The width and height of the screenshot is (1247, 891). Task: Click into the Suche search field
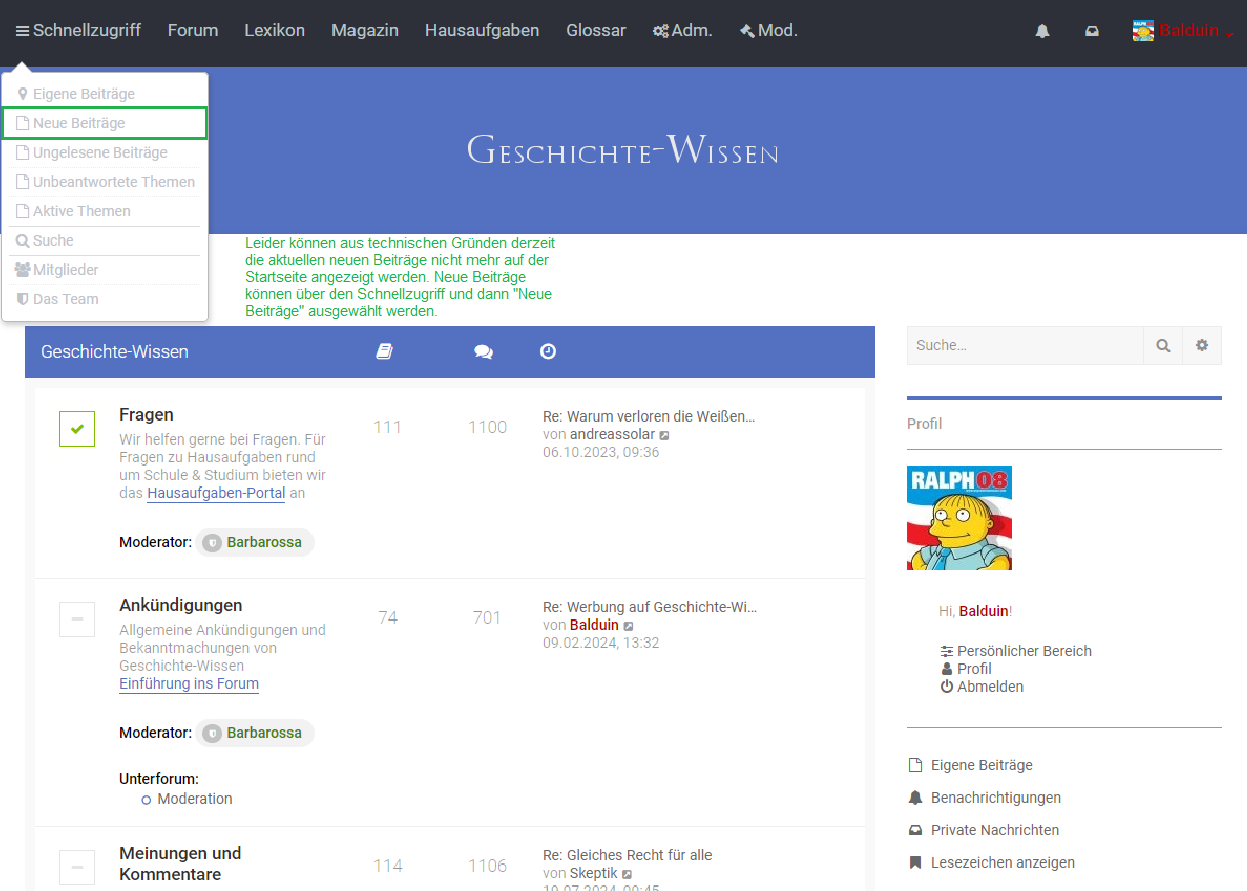click(1024, 345)
